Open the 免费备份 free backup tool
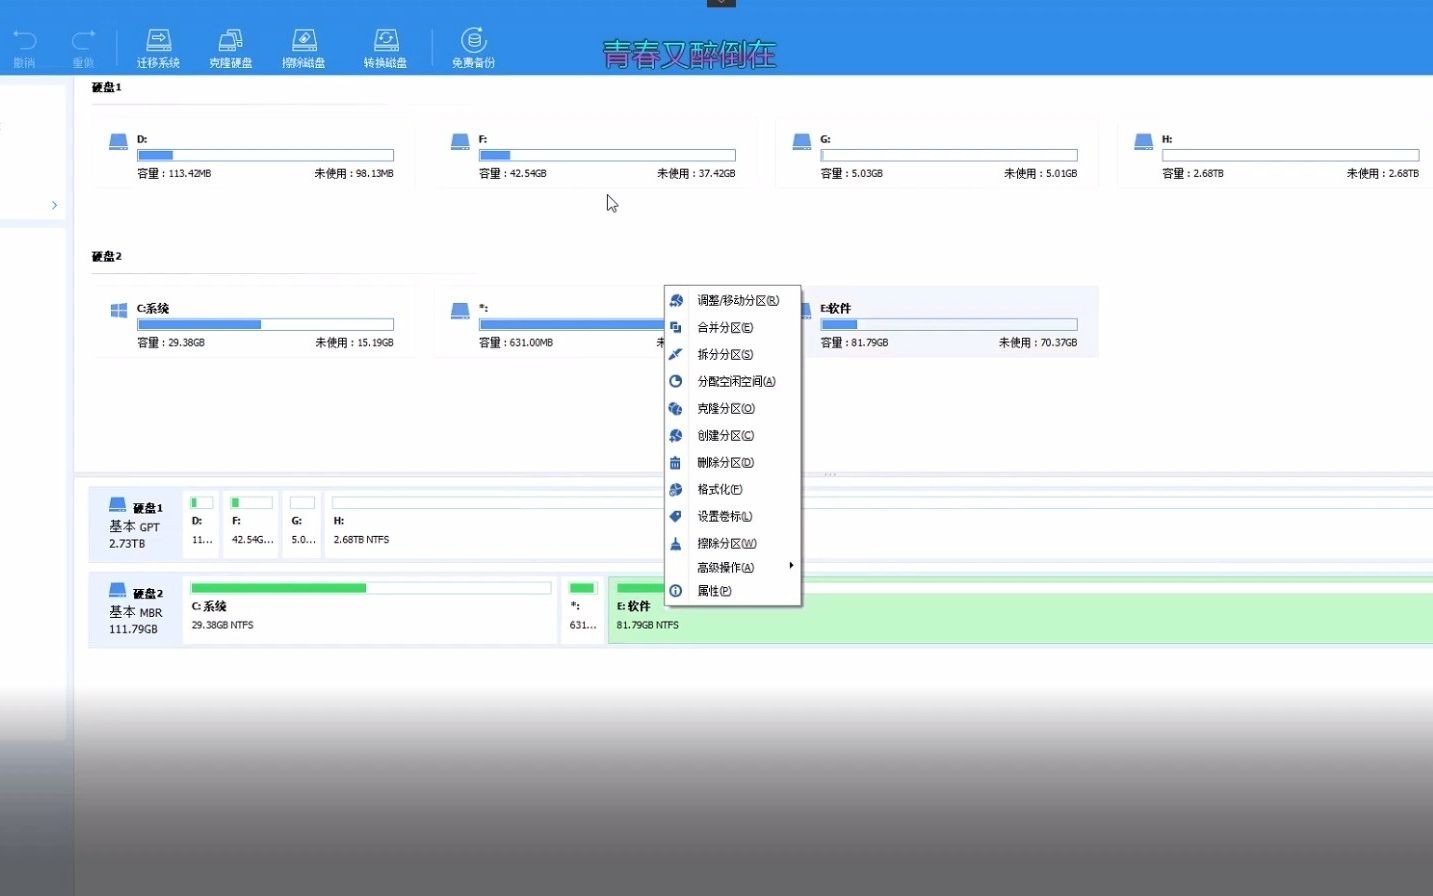Screen dimensions: 1433x896 click(473, 47)
